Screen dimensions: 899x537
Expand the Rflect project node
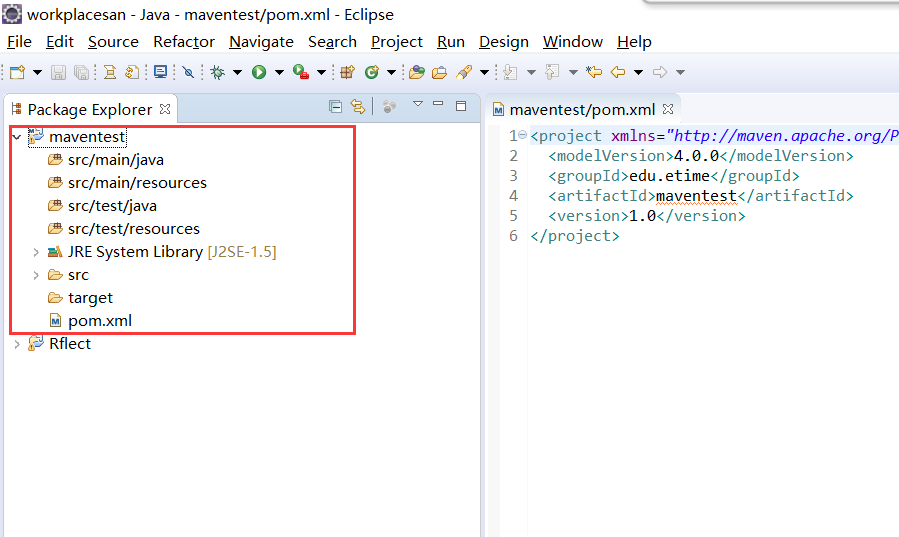tap(17, 344)
